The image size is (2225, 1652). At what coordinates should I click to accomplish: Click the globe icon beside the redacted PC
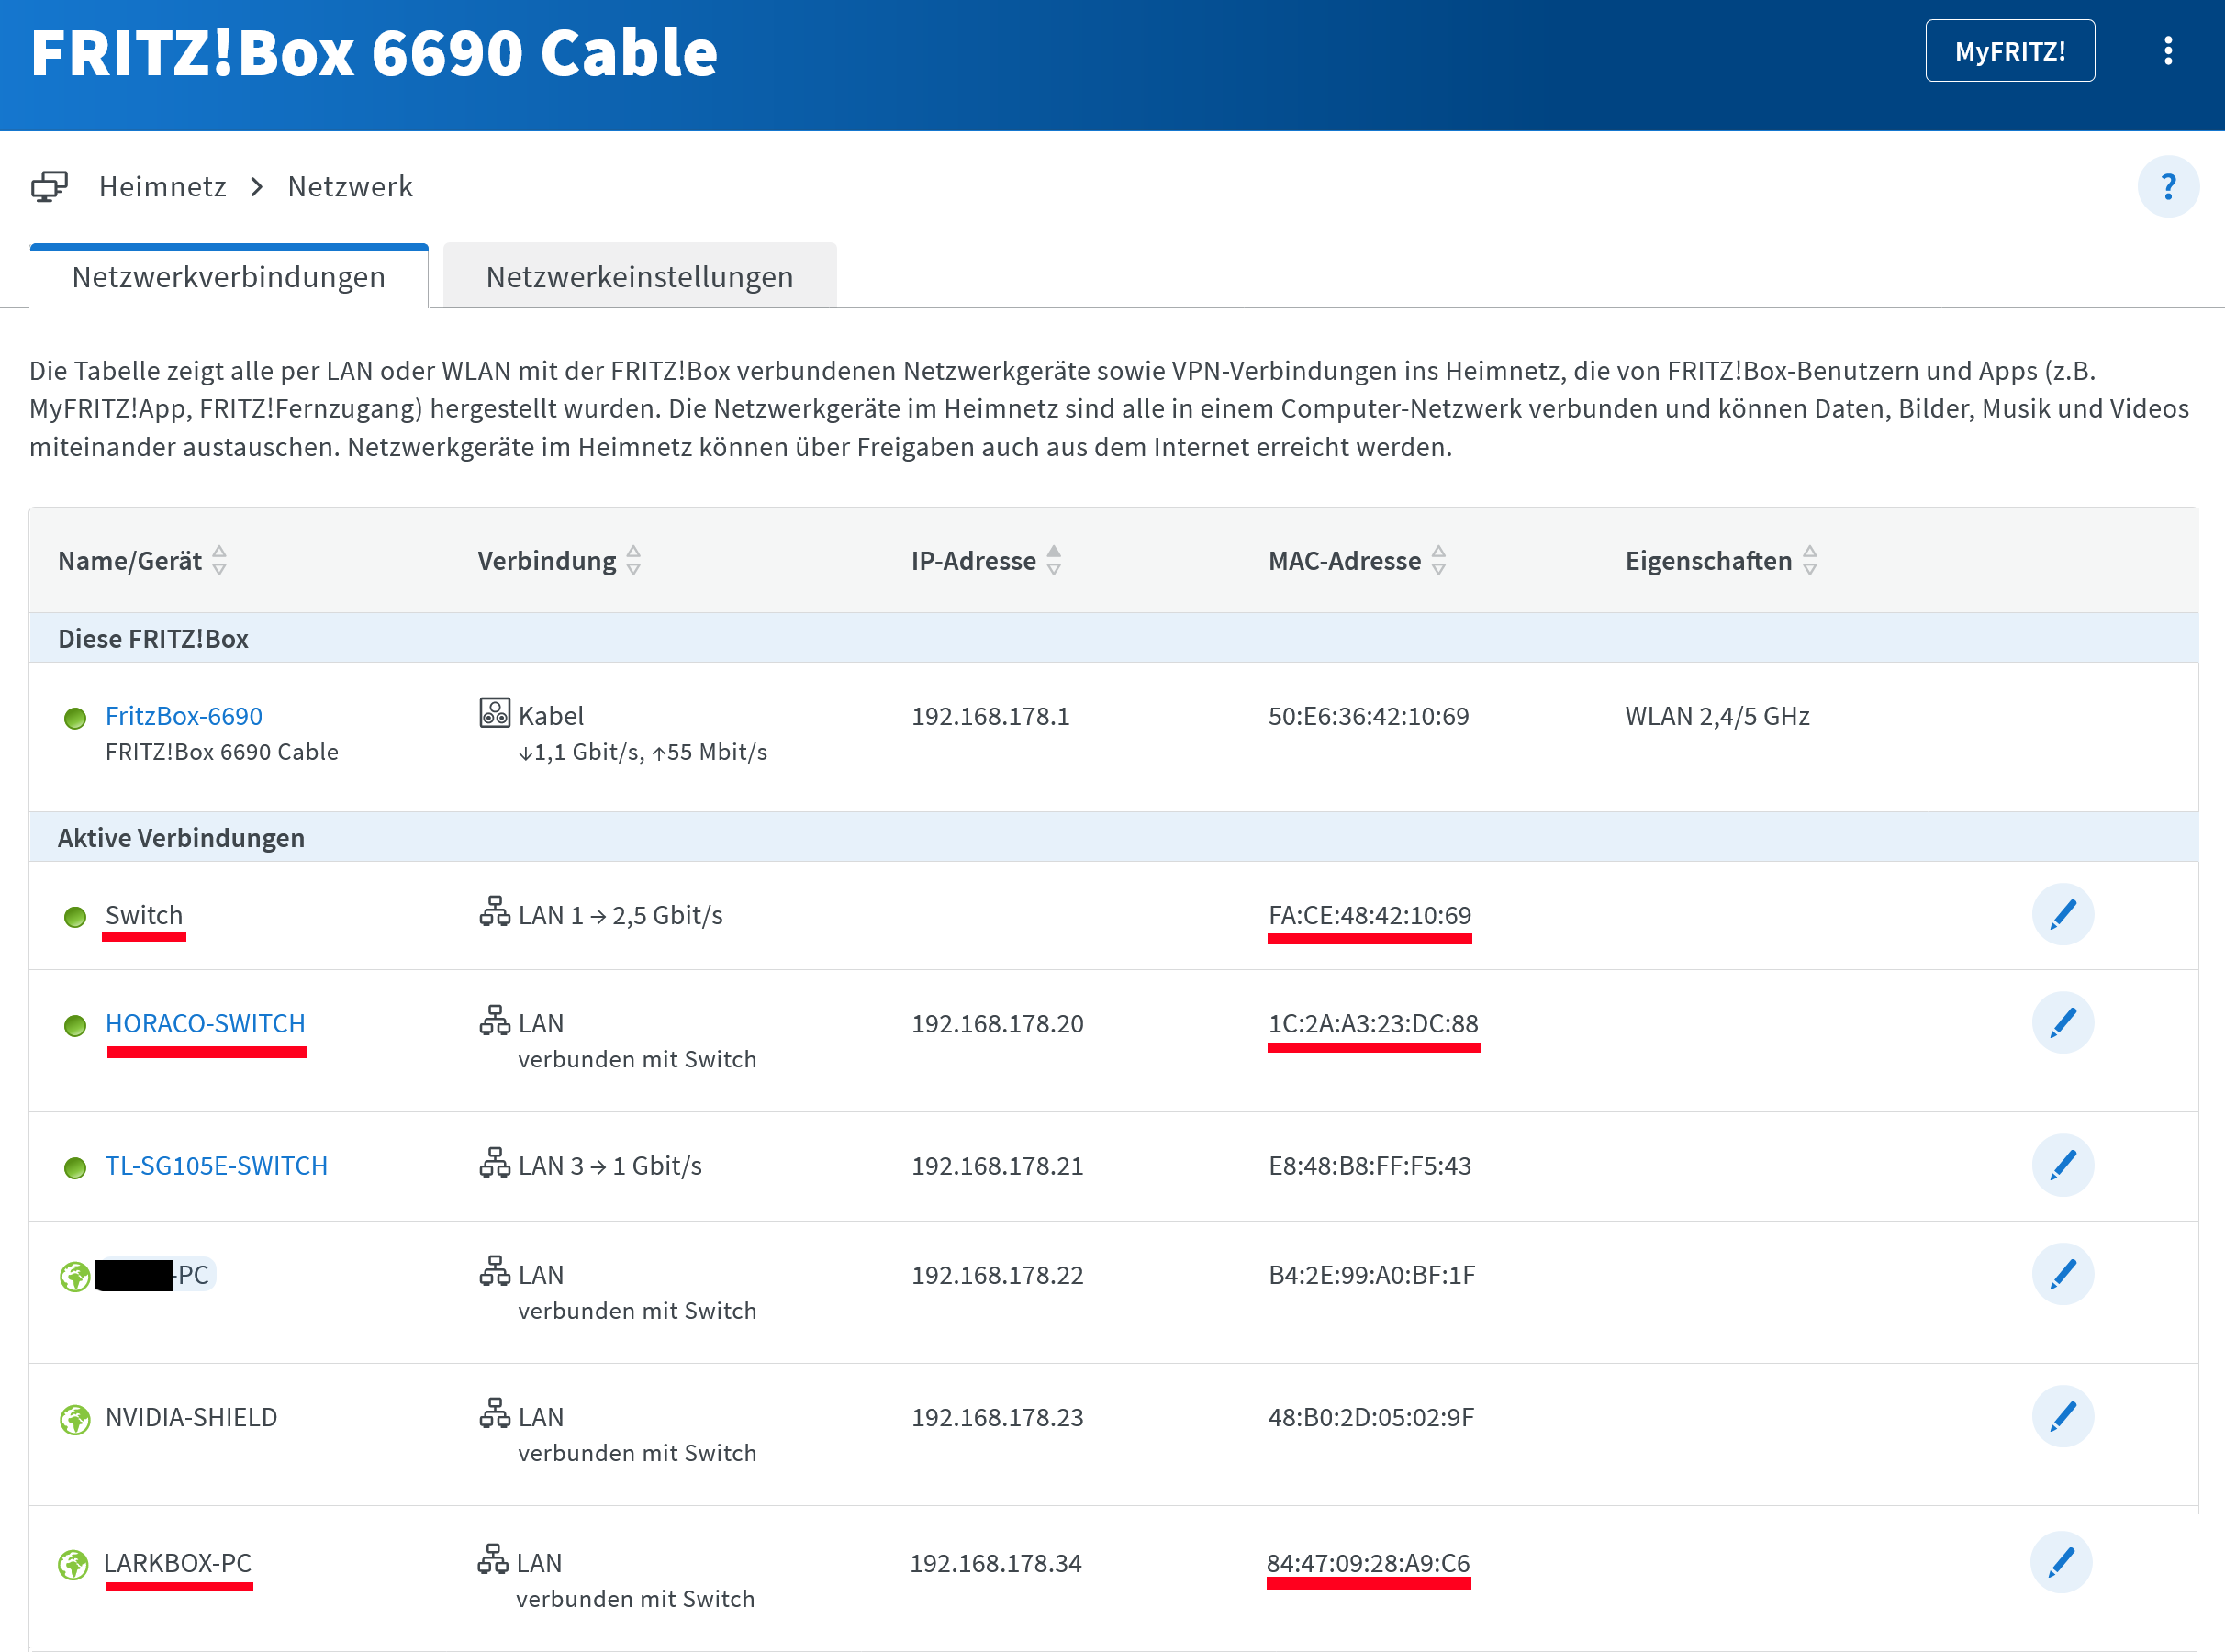pyautogui.click(x=75, y=1277)
